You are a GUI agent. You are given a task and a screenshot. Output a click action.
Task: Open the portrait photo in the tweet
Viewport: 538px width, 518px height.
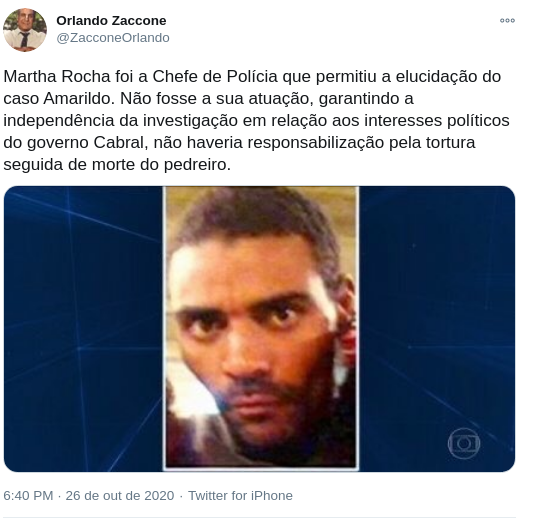click(261, 328)
